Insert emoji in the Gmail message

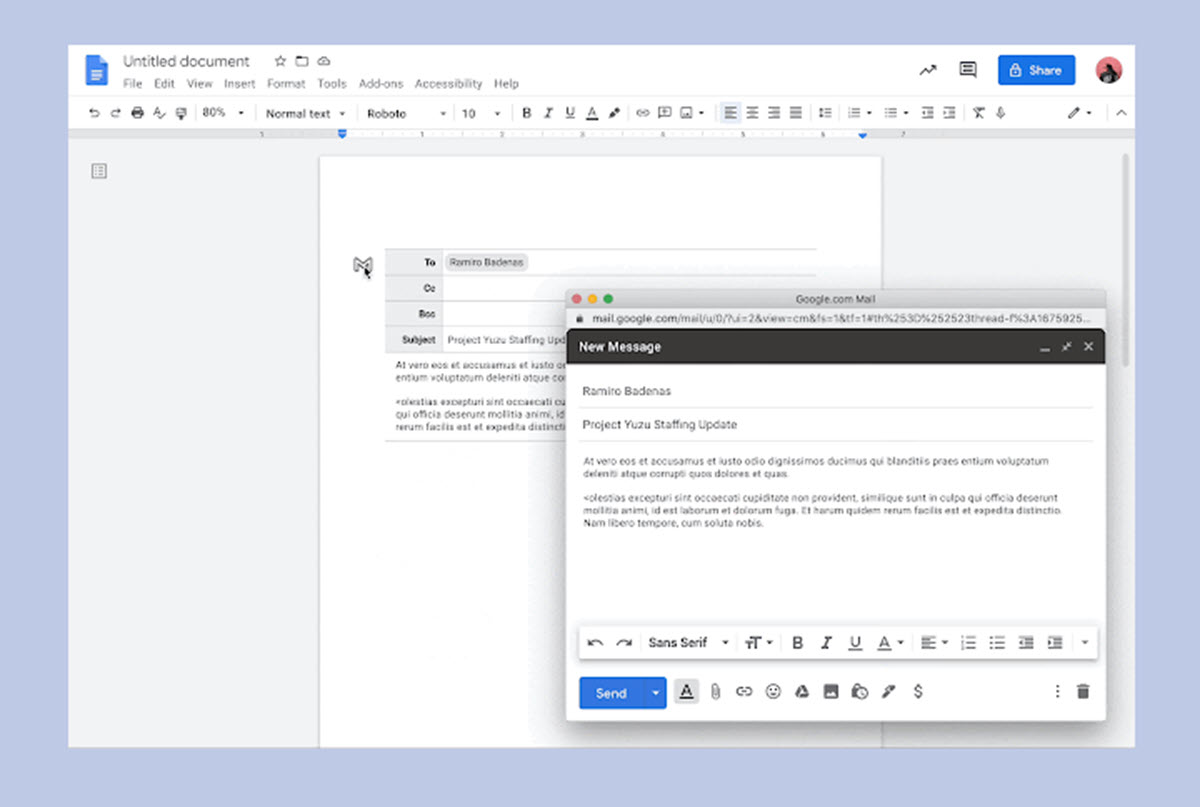pyautogui.click(x=772, y=691)
